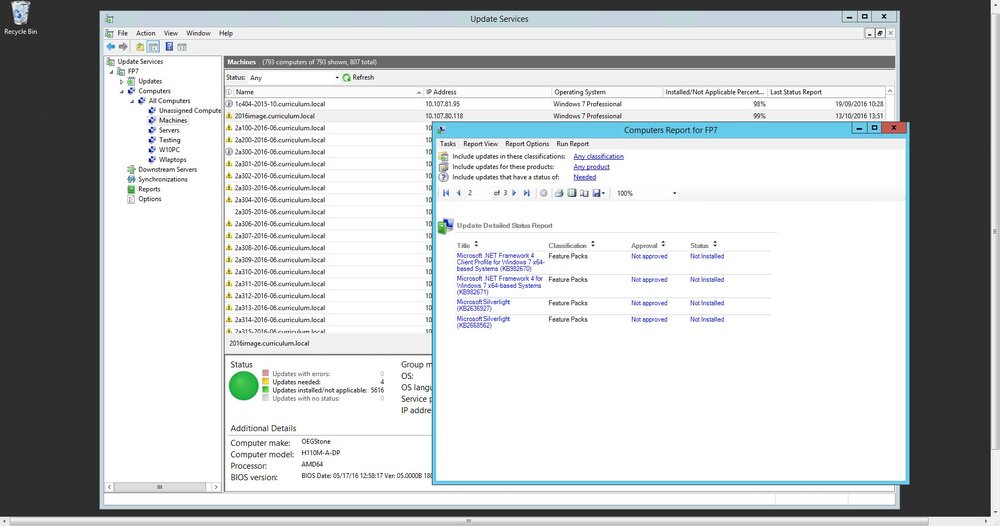Open the KB982670 .NET Framework update link
The image size is (1000, 526).
500,262
